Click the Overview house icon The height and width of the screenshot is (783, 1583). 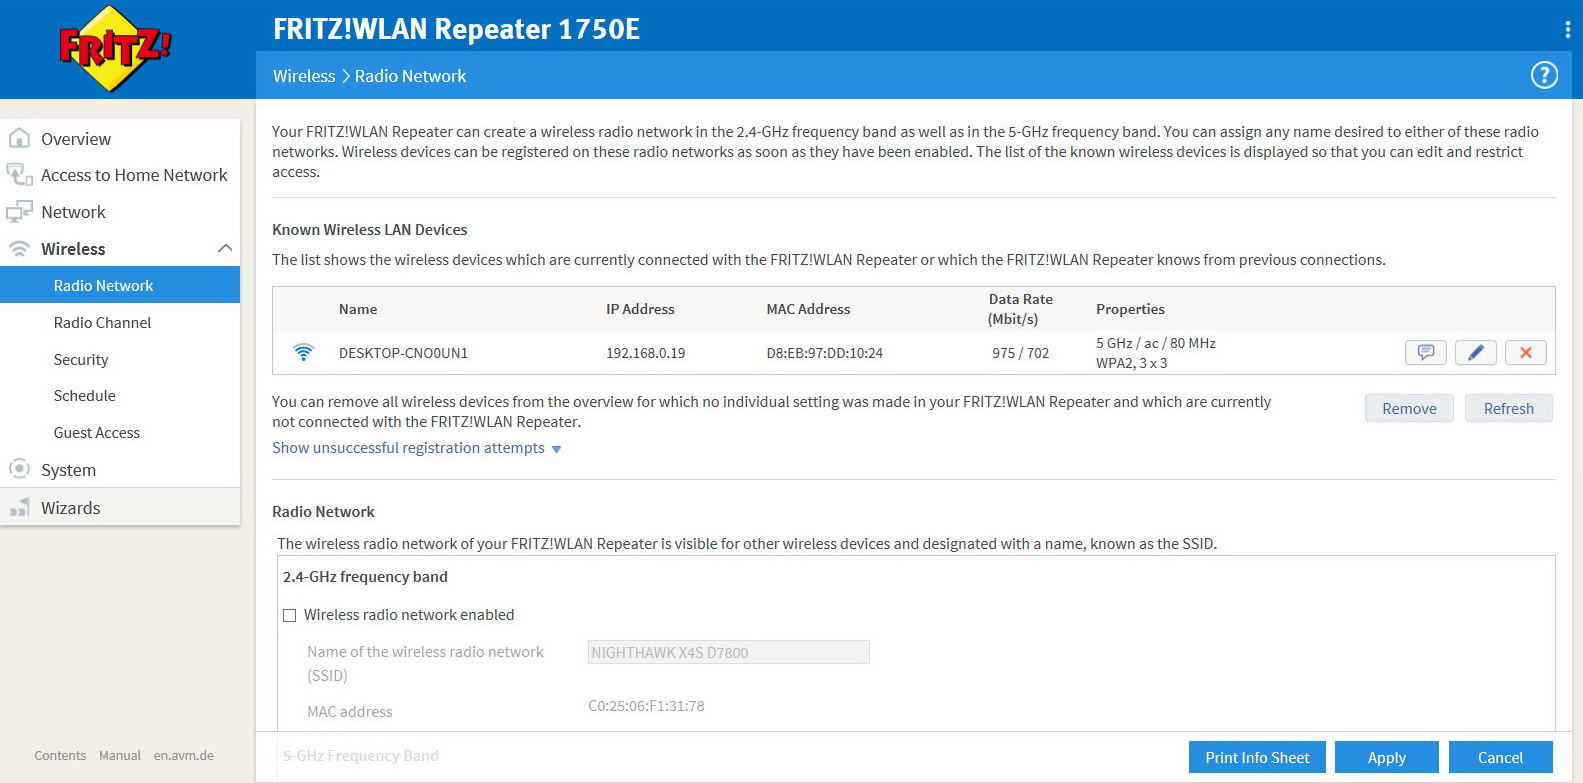coord(19,138)
